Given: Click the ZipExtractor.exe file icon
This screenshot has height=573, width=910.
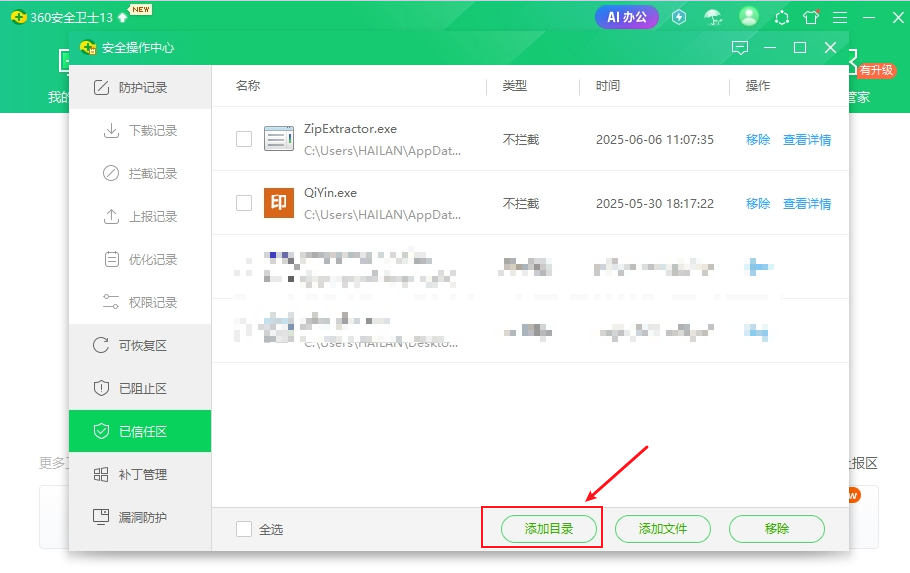Looking at the screenshot, I should [x=279, y=139].
